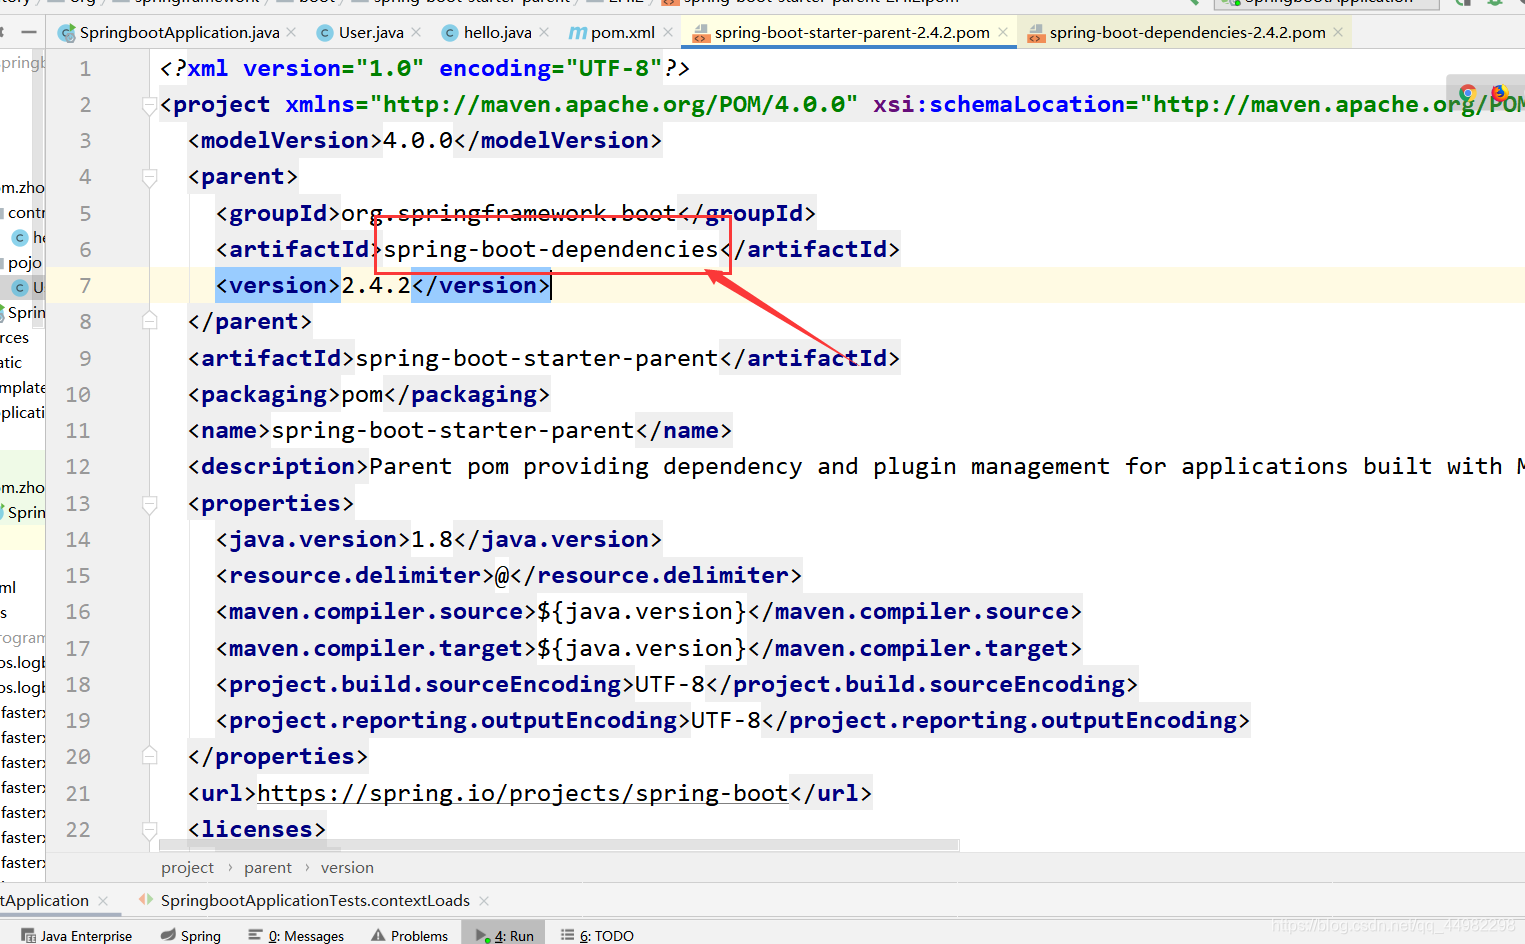Screen dimensions: 1525x944
Task: Click the parent closing fold marker line 8
Action: pos(150,321)
